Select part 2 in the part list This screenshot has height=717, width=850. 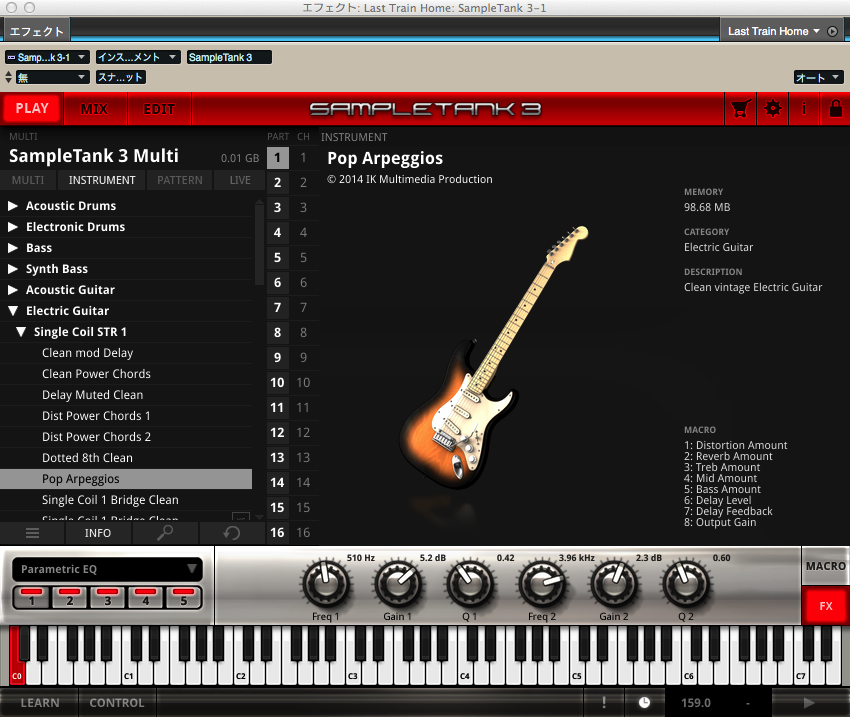click(x=278, y=183)
